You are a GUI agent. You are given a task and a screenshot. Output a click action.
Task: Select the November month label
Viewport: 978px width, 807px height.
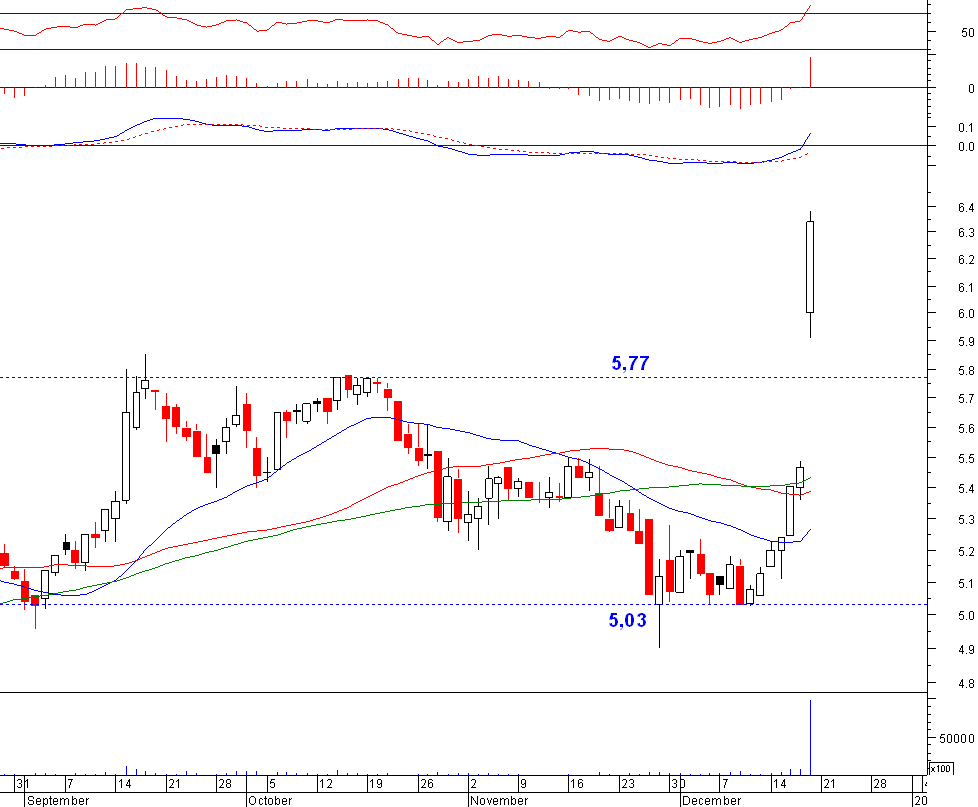point(499,800)
